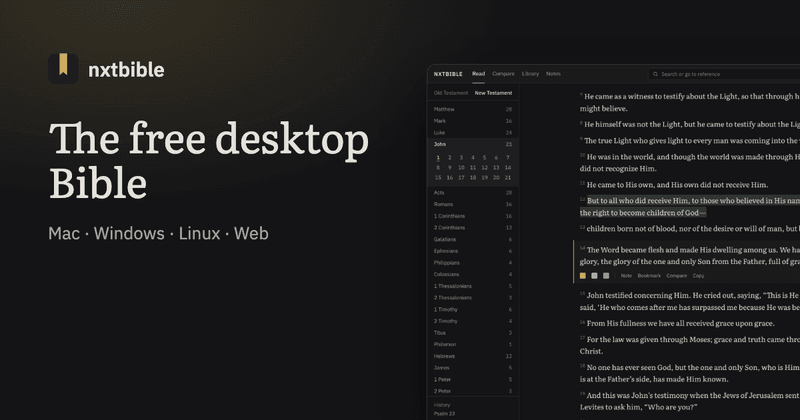Select verse 16 'From His fullness'
Viewport: 800px width, 420px height.
click(677, 323)
